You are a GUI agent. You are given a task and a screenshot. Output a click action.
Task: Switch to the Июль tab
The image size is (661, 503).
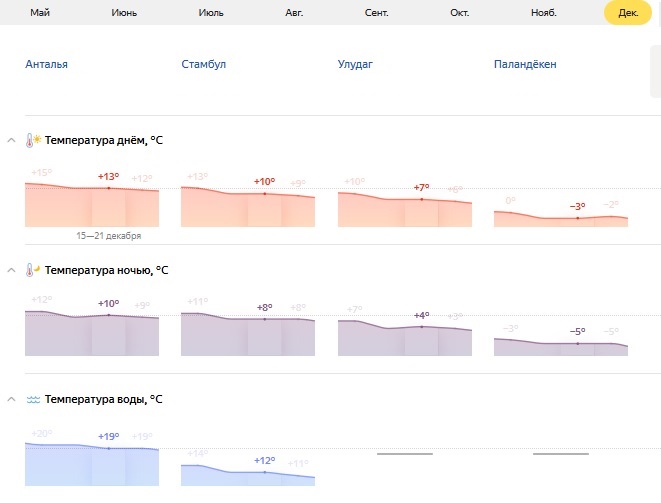click(211, 13)
